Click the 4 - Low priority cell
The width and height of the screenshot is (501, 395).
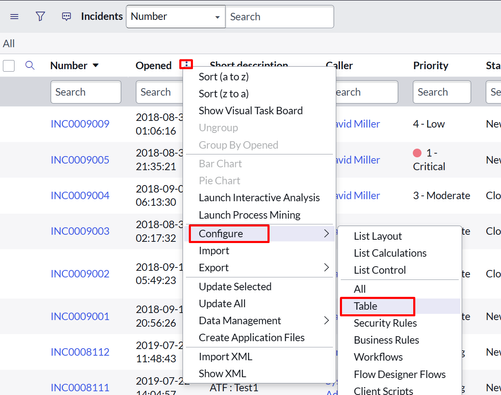point(429,124)
